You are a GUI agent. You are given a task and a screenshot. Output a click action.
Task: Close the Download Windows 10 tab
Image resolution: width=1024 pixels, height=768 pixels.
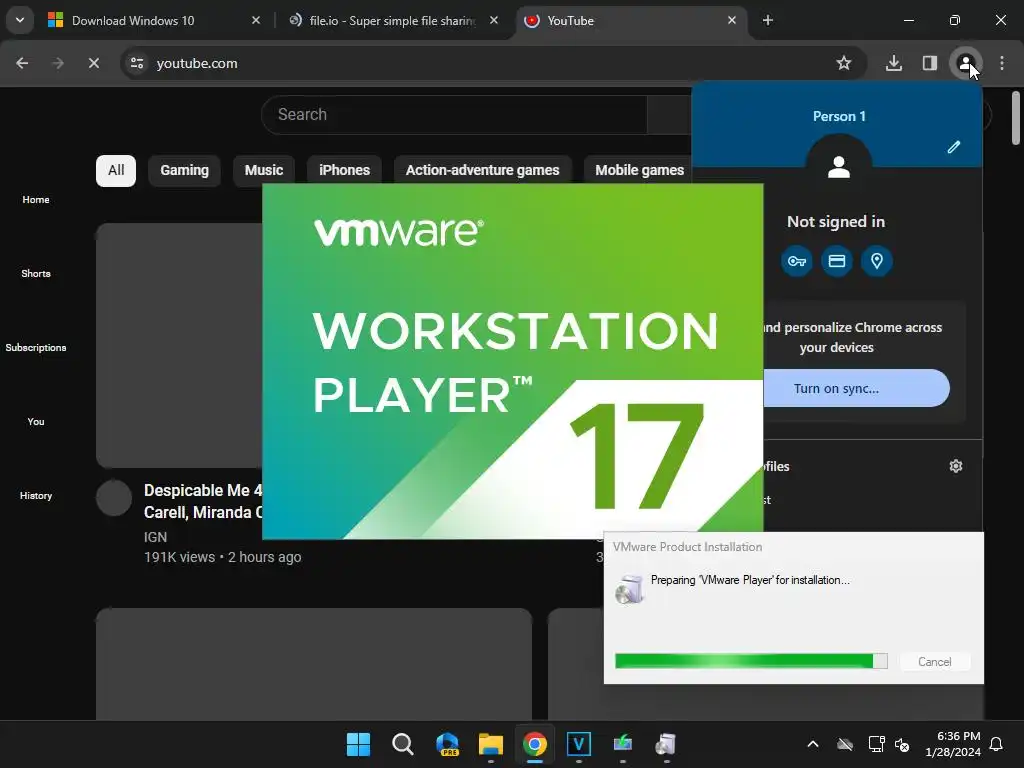tap(256, 20)
